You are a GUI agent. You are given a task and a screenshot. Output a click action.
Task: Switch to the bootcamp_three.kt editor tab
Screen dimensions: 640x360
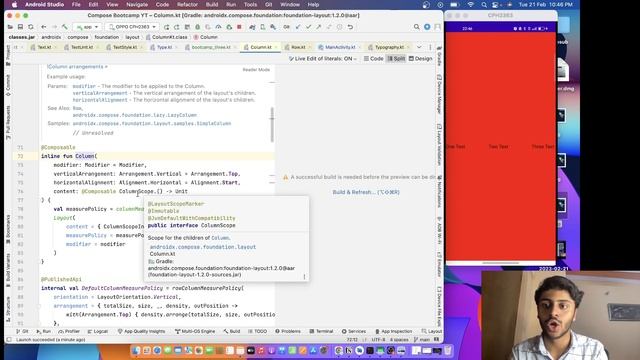pos(211,47)
